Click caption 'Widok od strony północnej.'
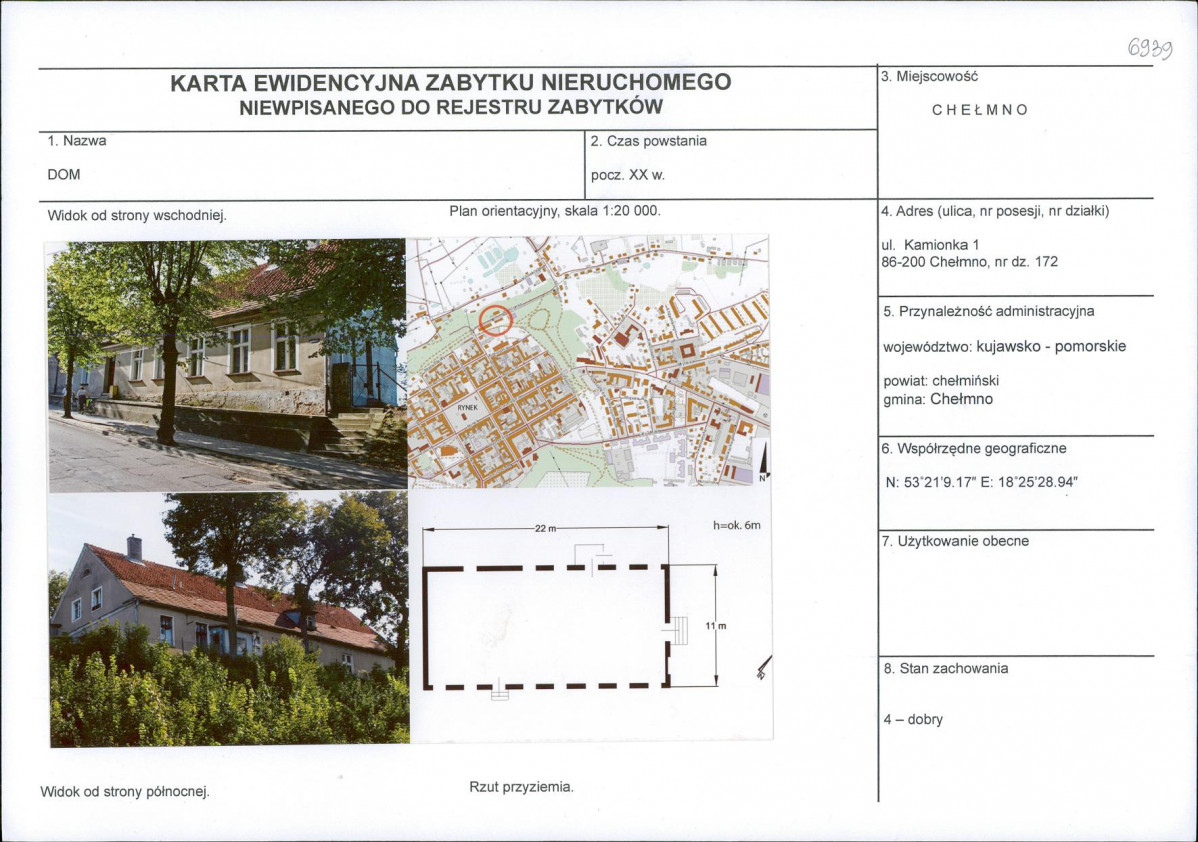This screenshot has width=1198, height=842. pyautogui.click(x=125, y=792)
